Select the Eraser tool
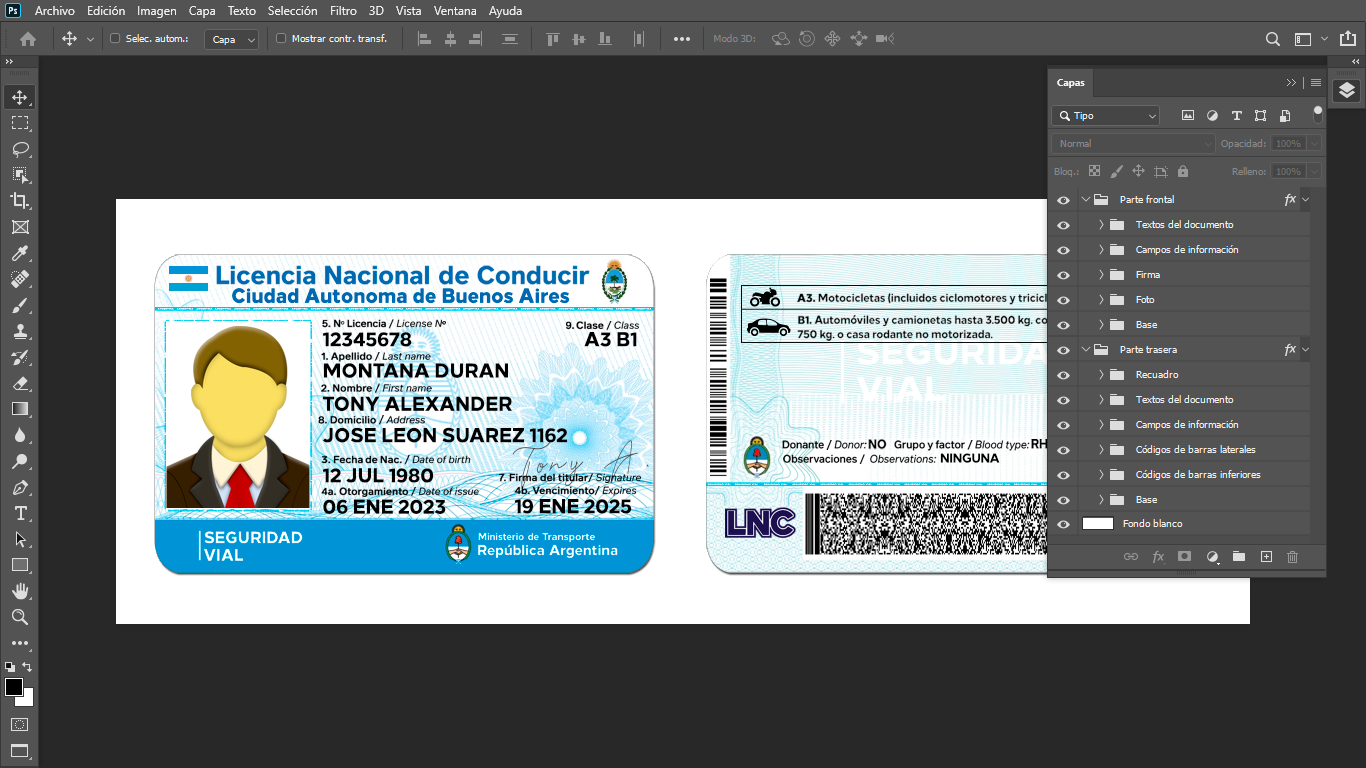 pyautogui.click(x=20, y=383)
